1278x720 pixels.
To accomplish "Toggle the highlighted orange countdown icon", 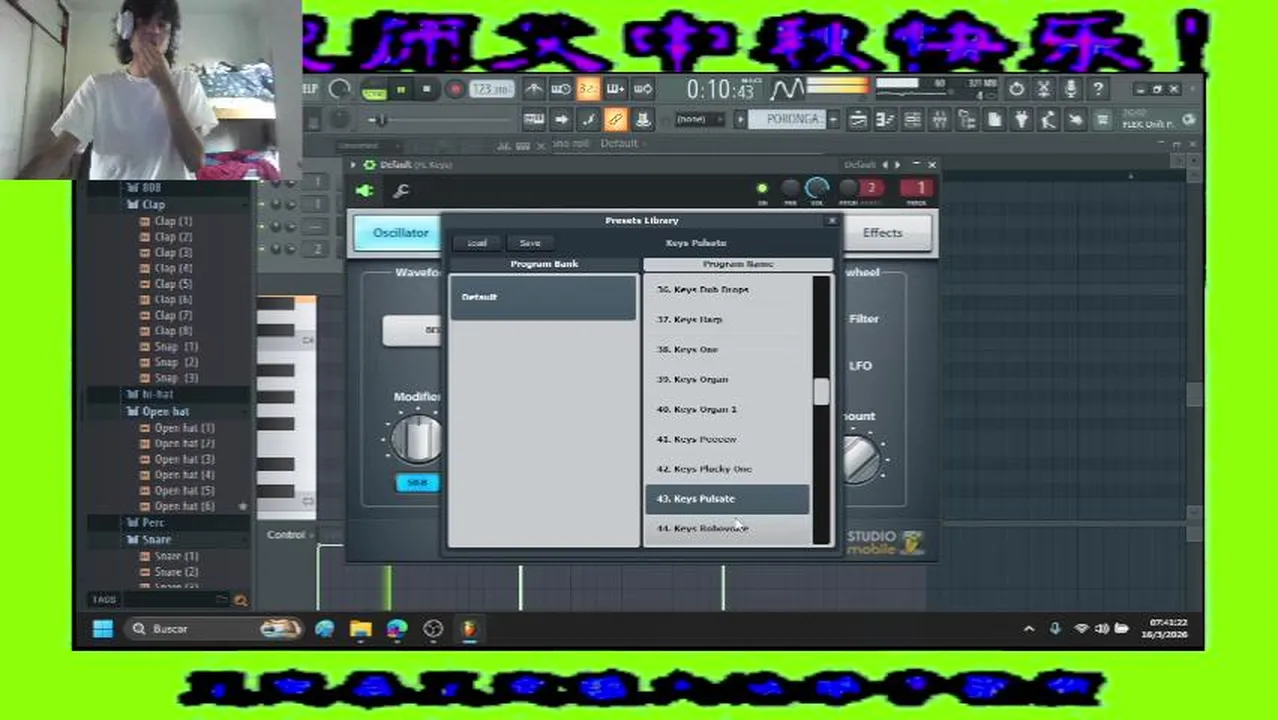I will [588, 89].
